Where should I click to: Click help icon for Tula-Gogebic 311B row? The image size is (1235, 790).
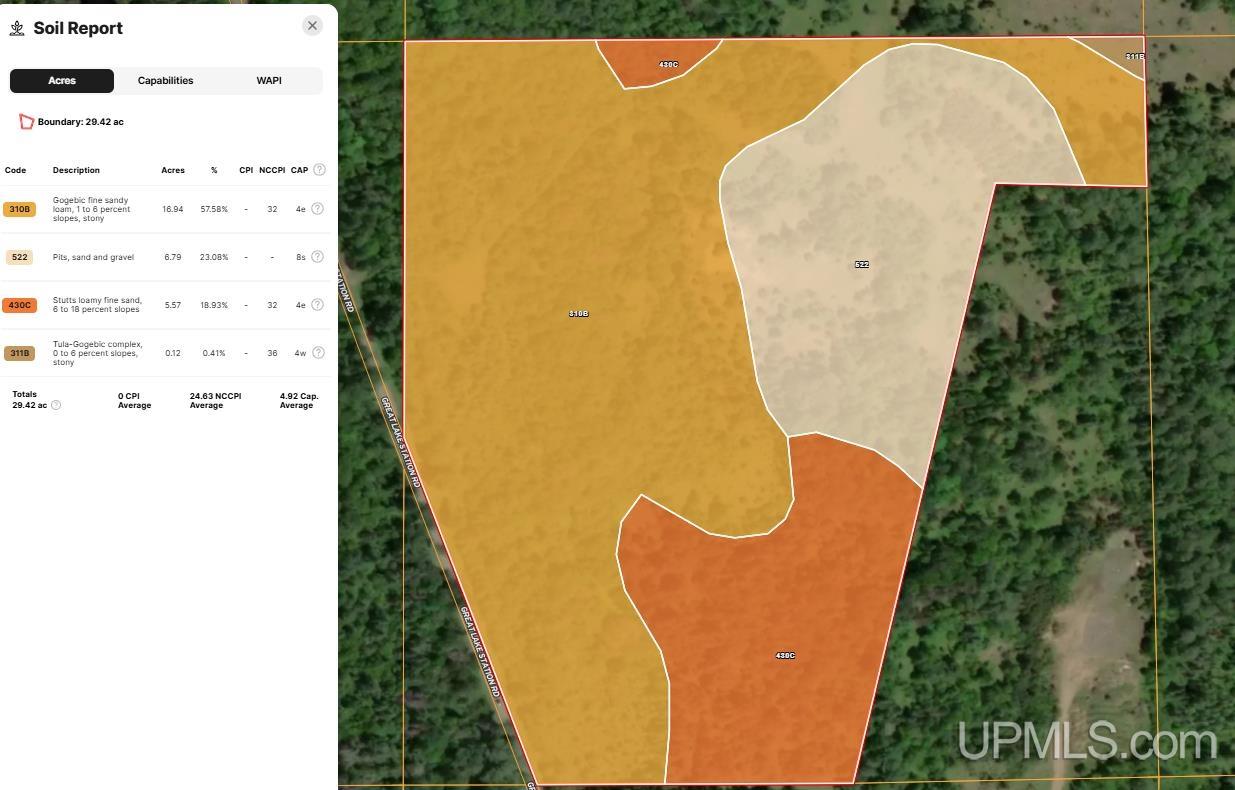click(x=317, y=353)
